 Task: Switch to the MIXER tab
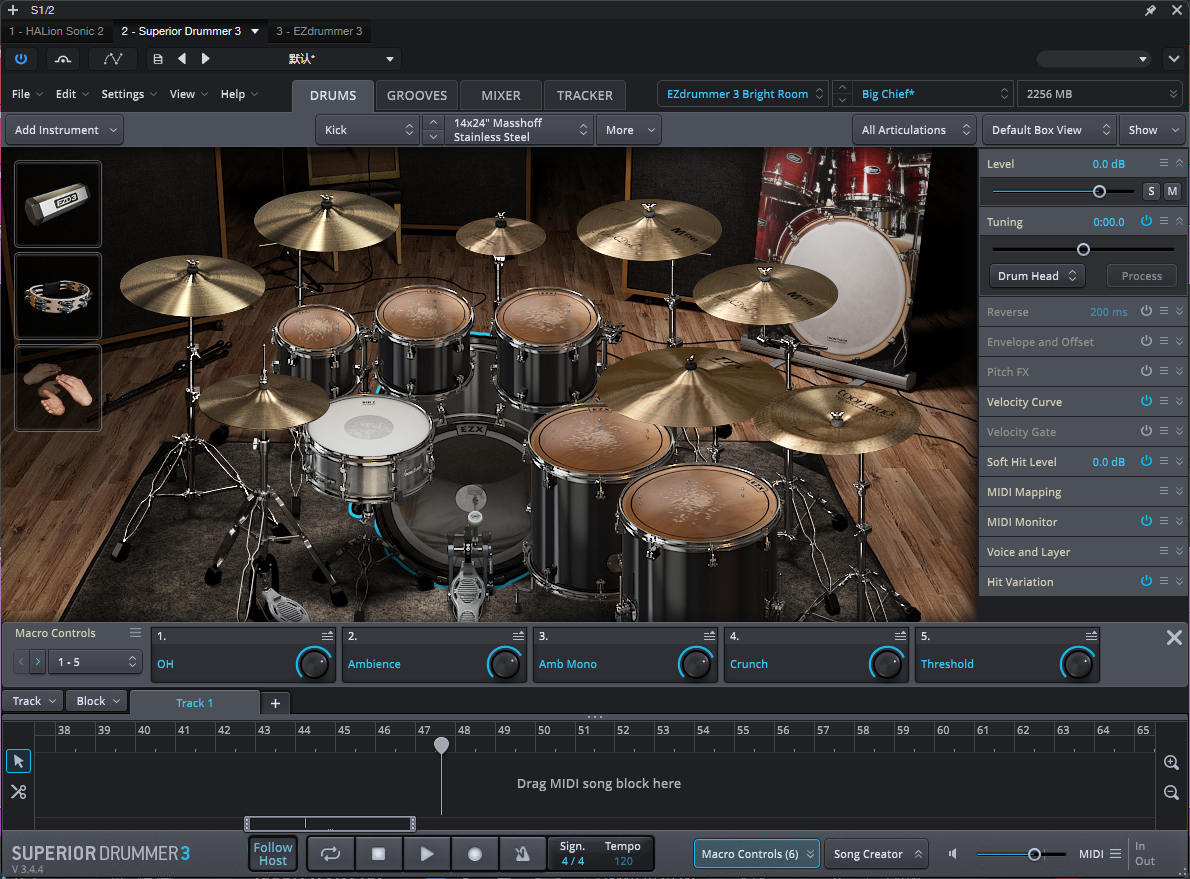(x=501, y=95)
